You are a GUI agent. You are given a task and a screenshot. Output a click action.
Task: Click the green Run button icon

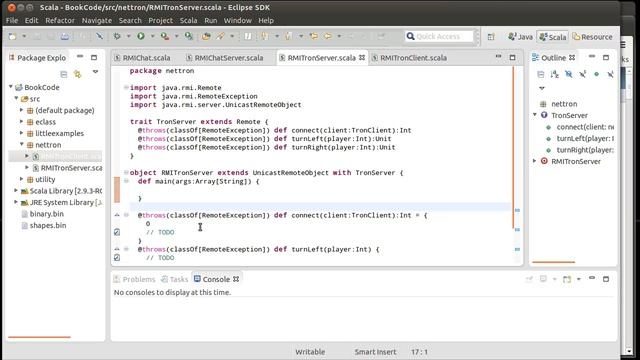point(141,37)
